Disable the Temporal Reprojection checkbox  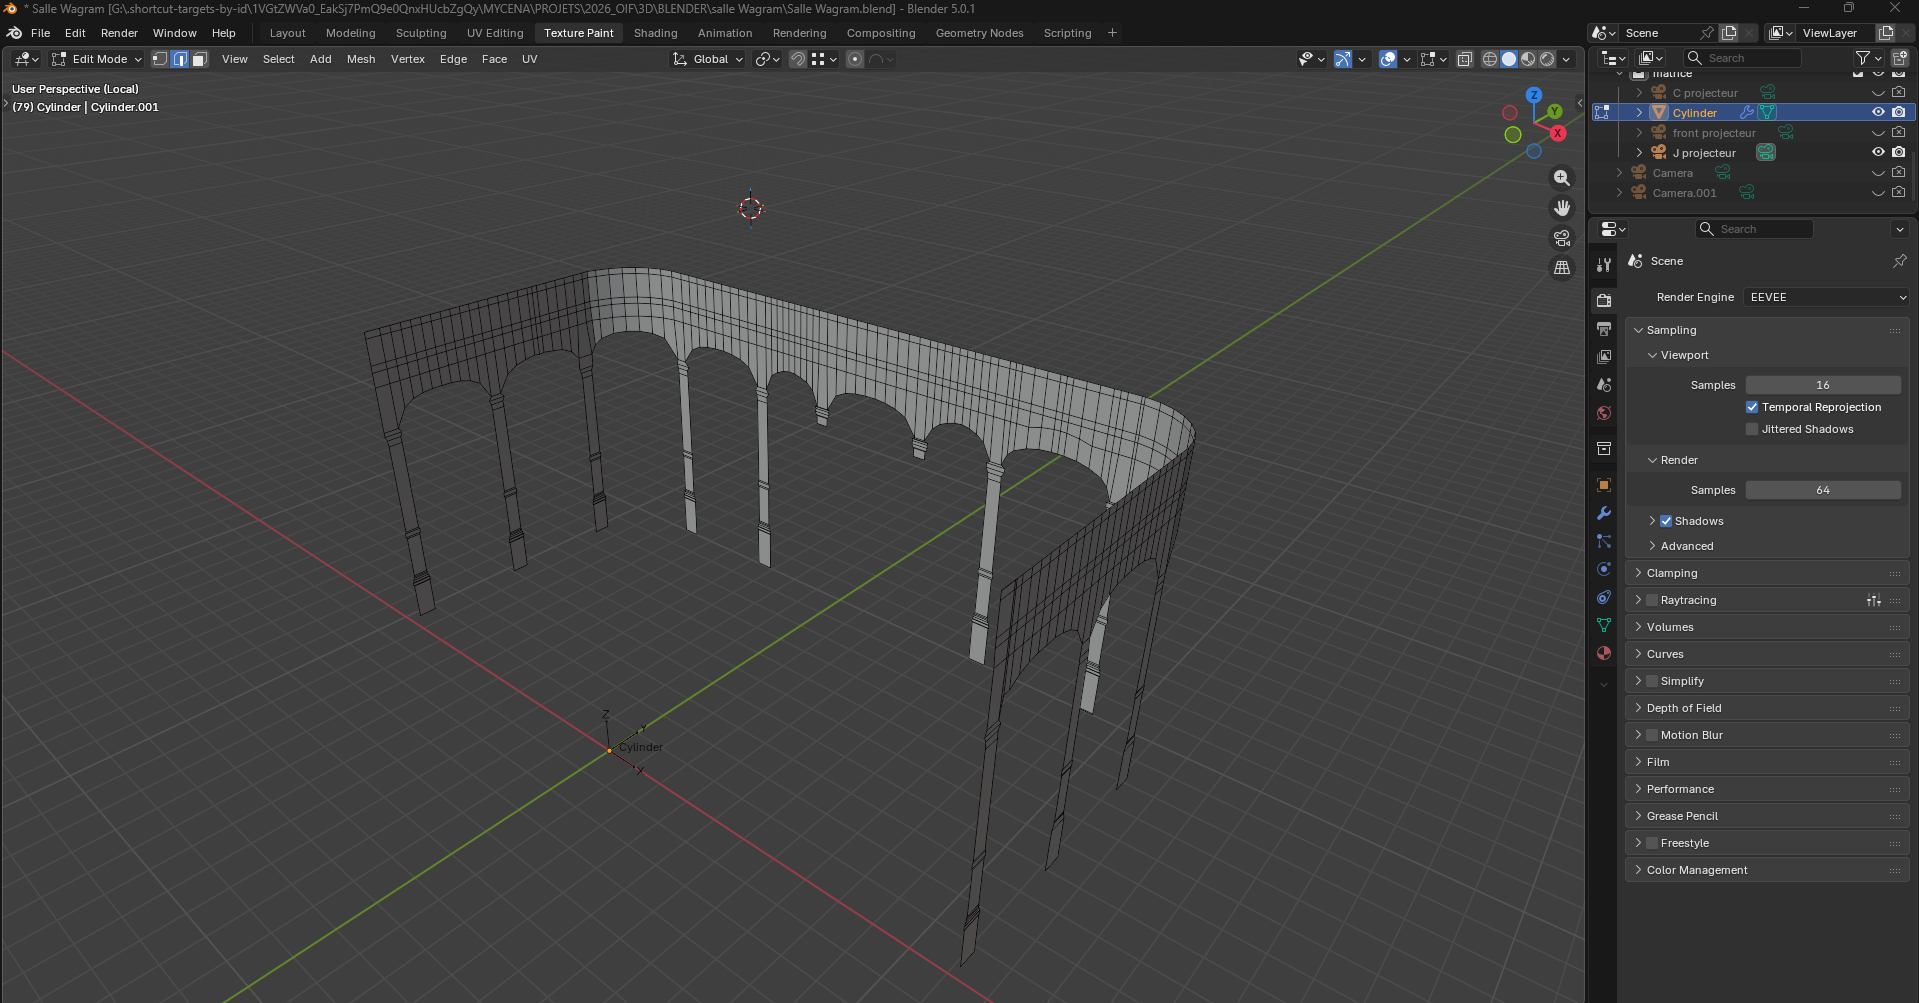pyautogui.click(x=1752, y=407)
